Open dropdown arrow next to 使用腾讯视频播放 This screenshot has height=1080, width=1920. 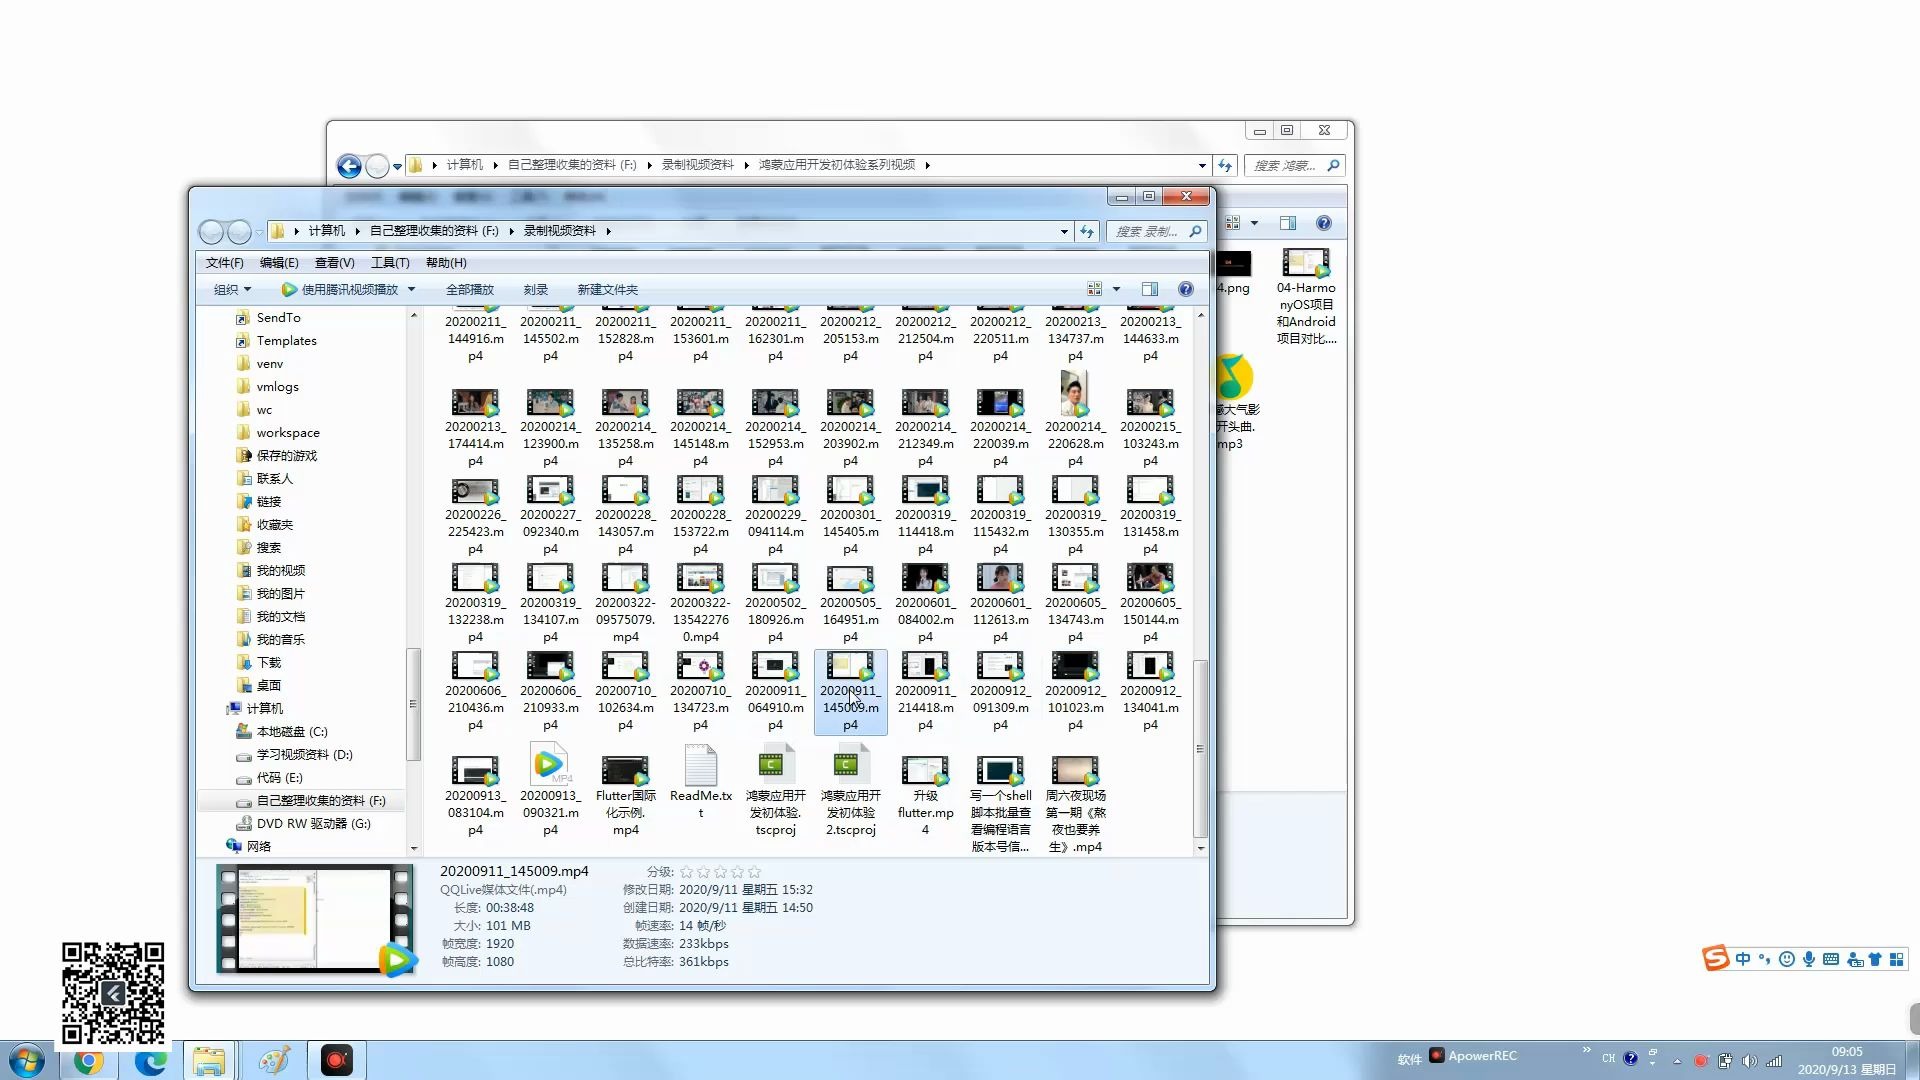[411, 289]
